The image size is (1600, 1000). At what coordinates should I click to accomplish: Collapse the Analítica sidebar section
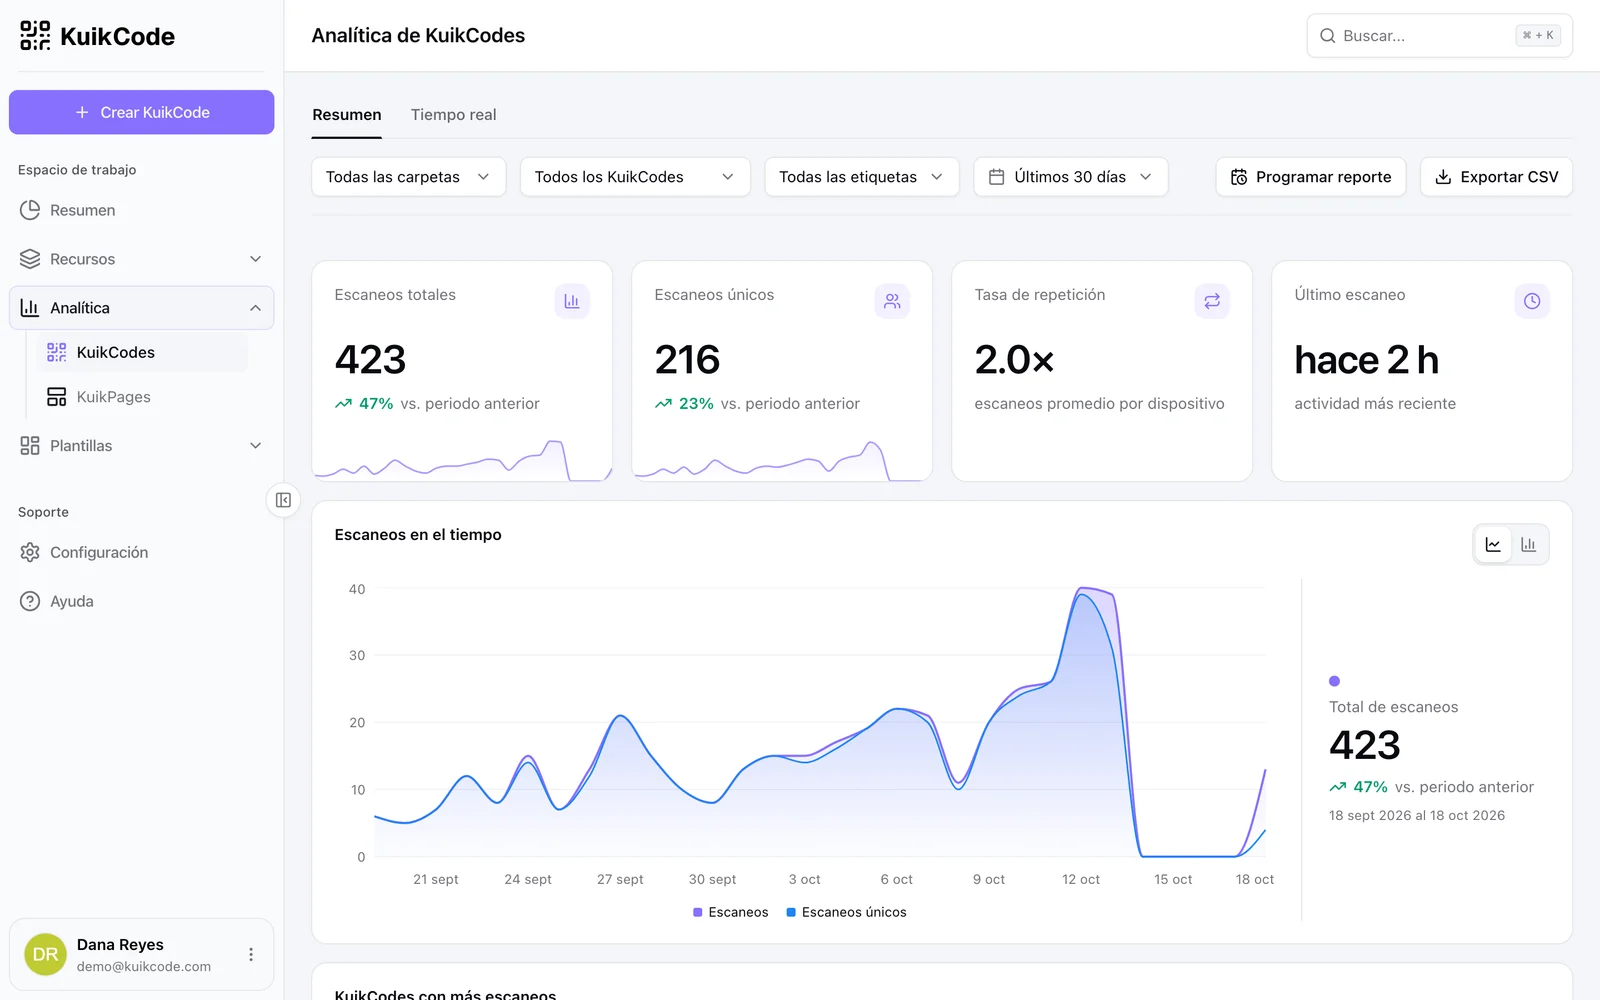pyautogui.click(x=141, y=308)
